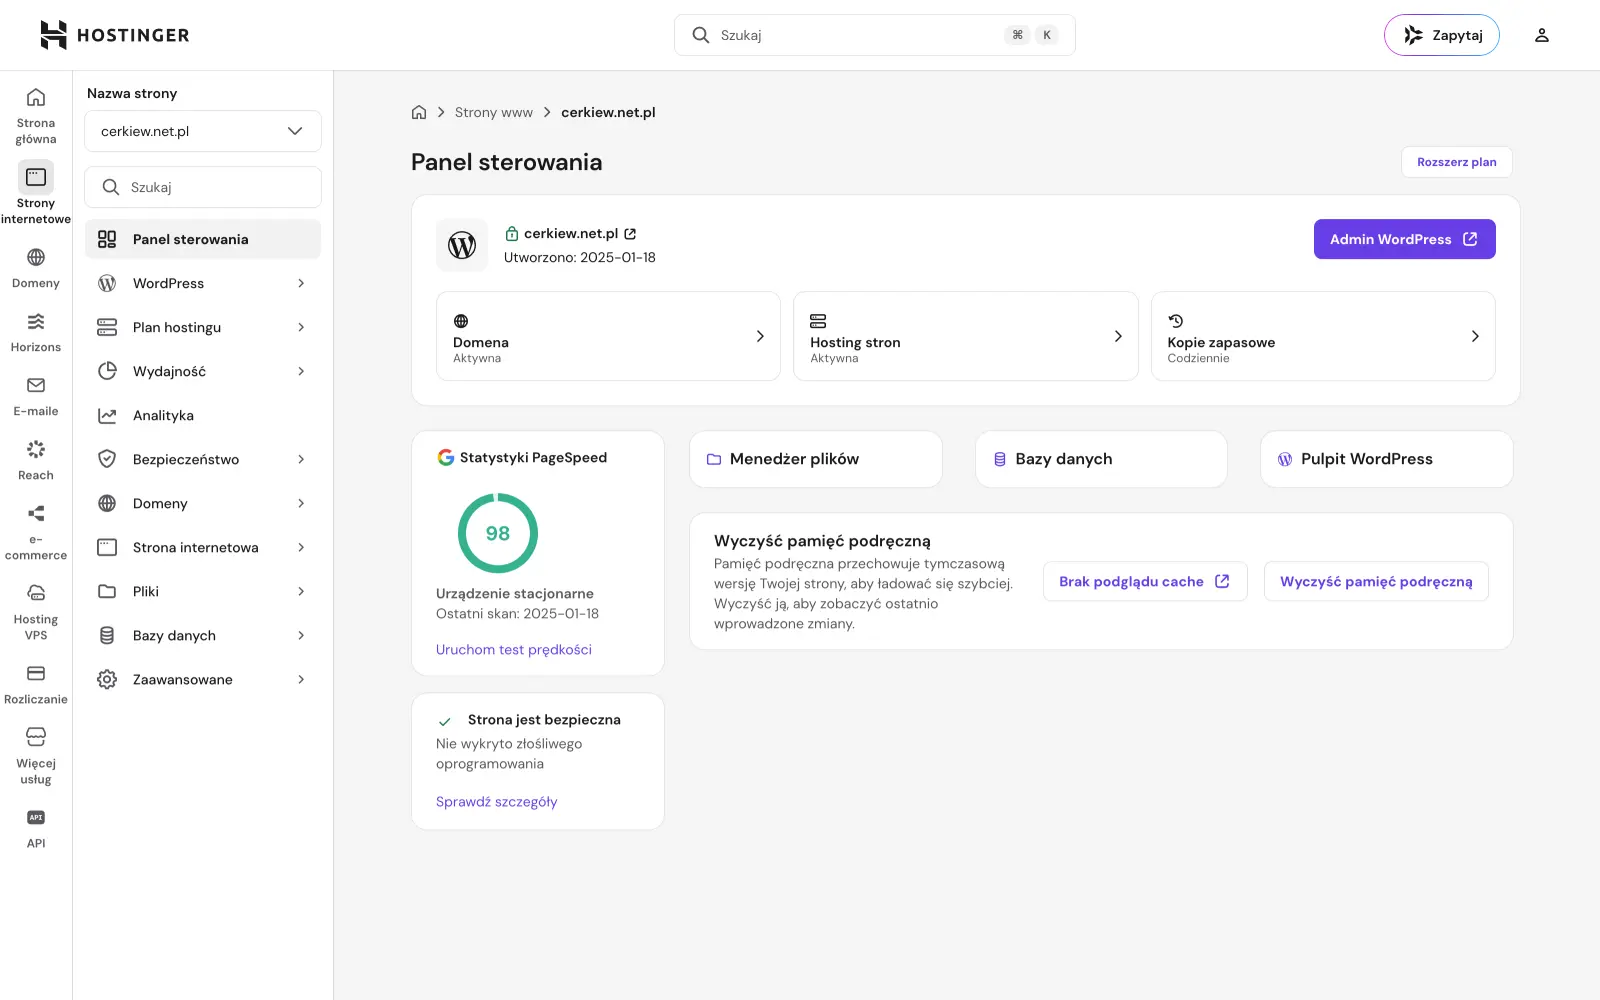Click the WordPress icon in Pulpit WordPress card
Viewport: 1600px width, 1000px height.
pyautogui.click(x=1285, y=459)
